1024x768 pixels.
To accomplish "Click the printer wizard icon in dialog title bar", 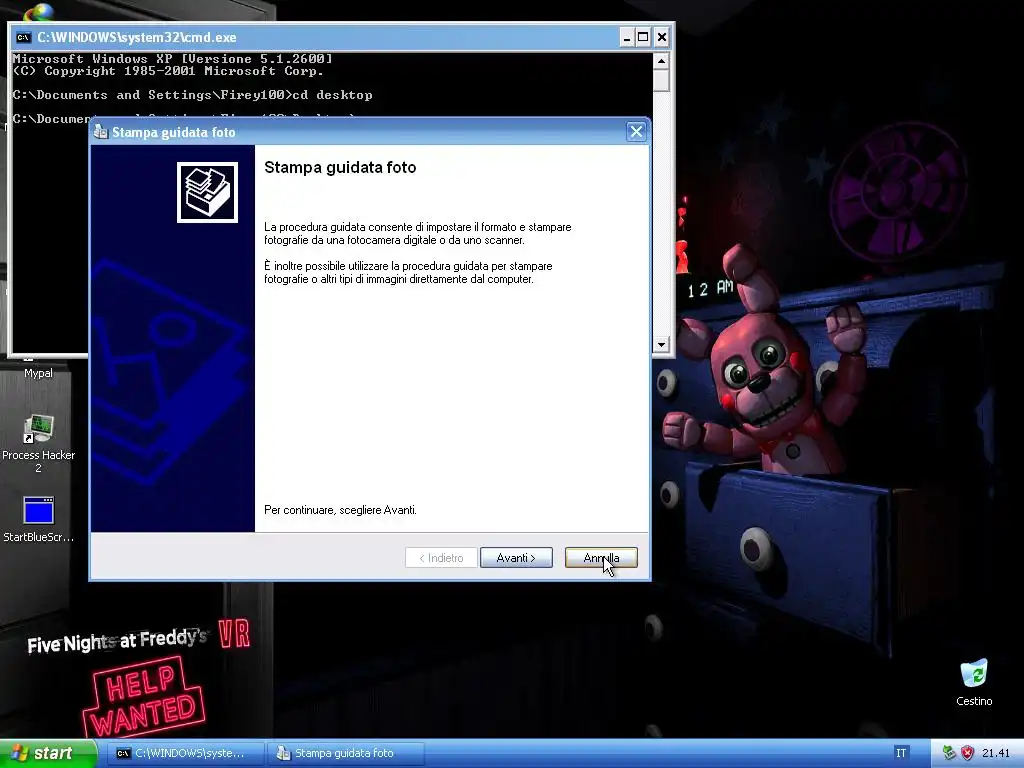I will (x=101, y=132).
